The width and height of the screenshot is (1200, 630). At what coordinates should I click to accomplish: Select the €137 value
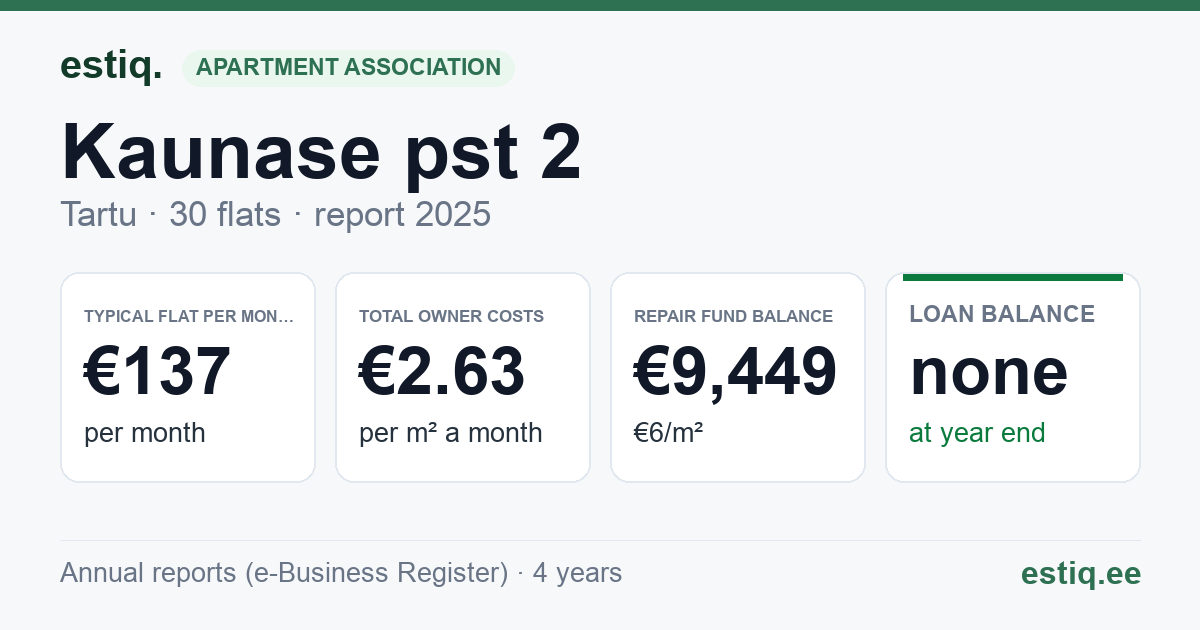(158, 371)
